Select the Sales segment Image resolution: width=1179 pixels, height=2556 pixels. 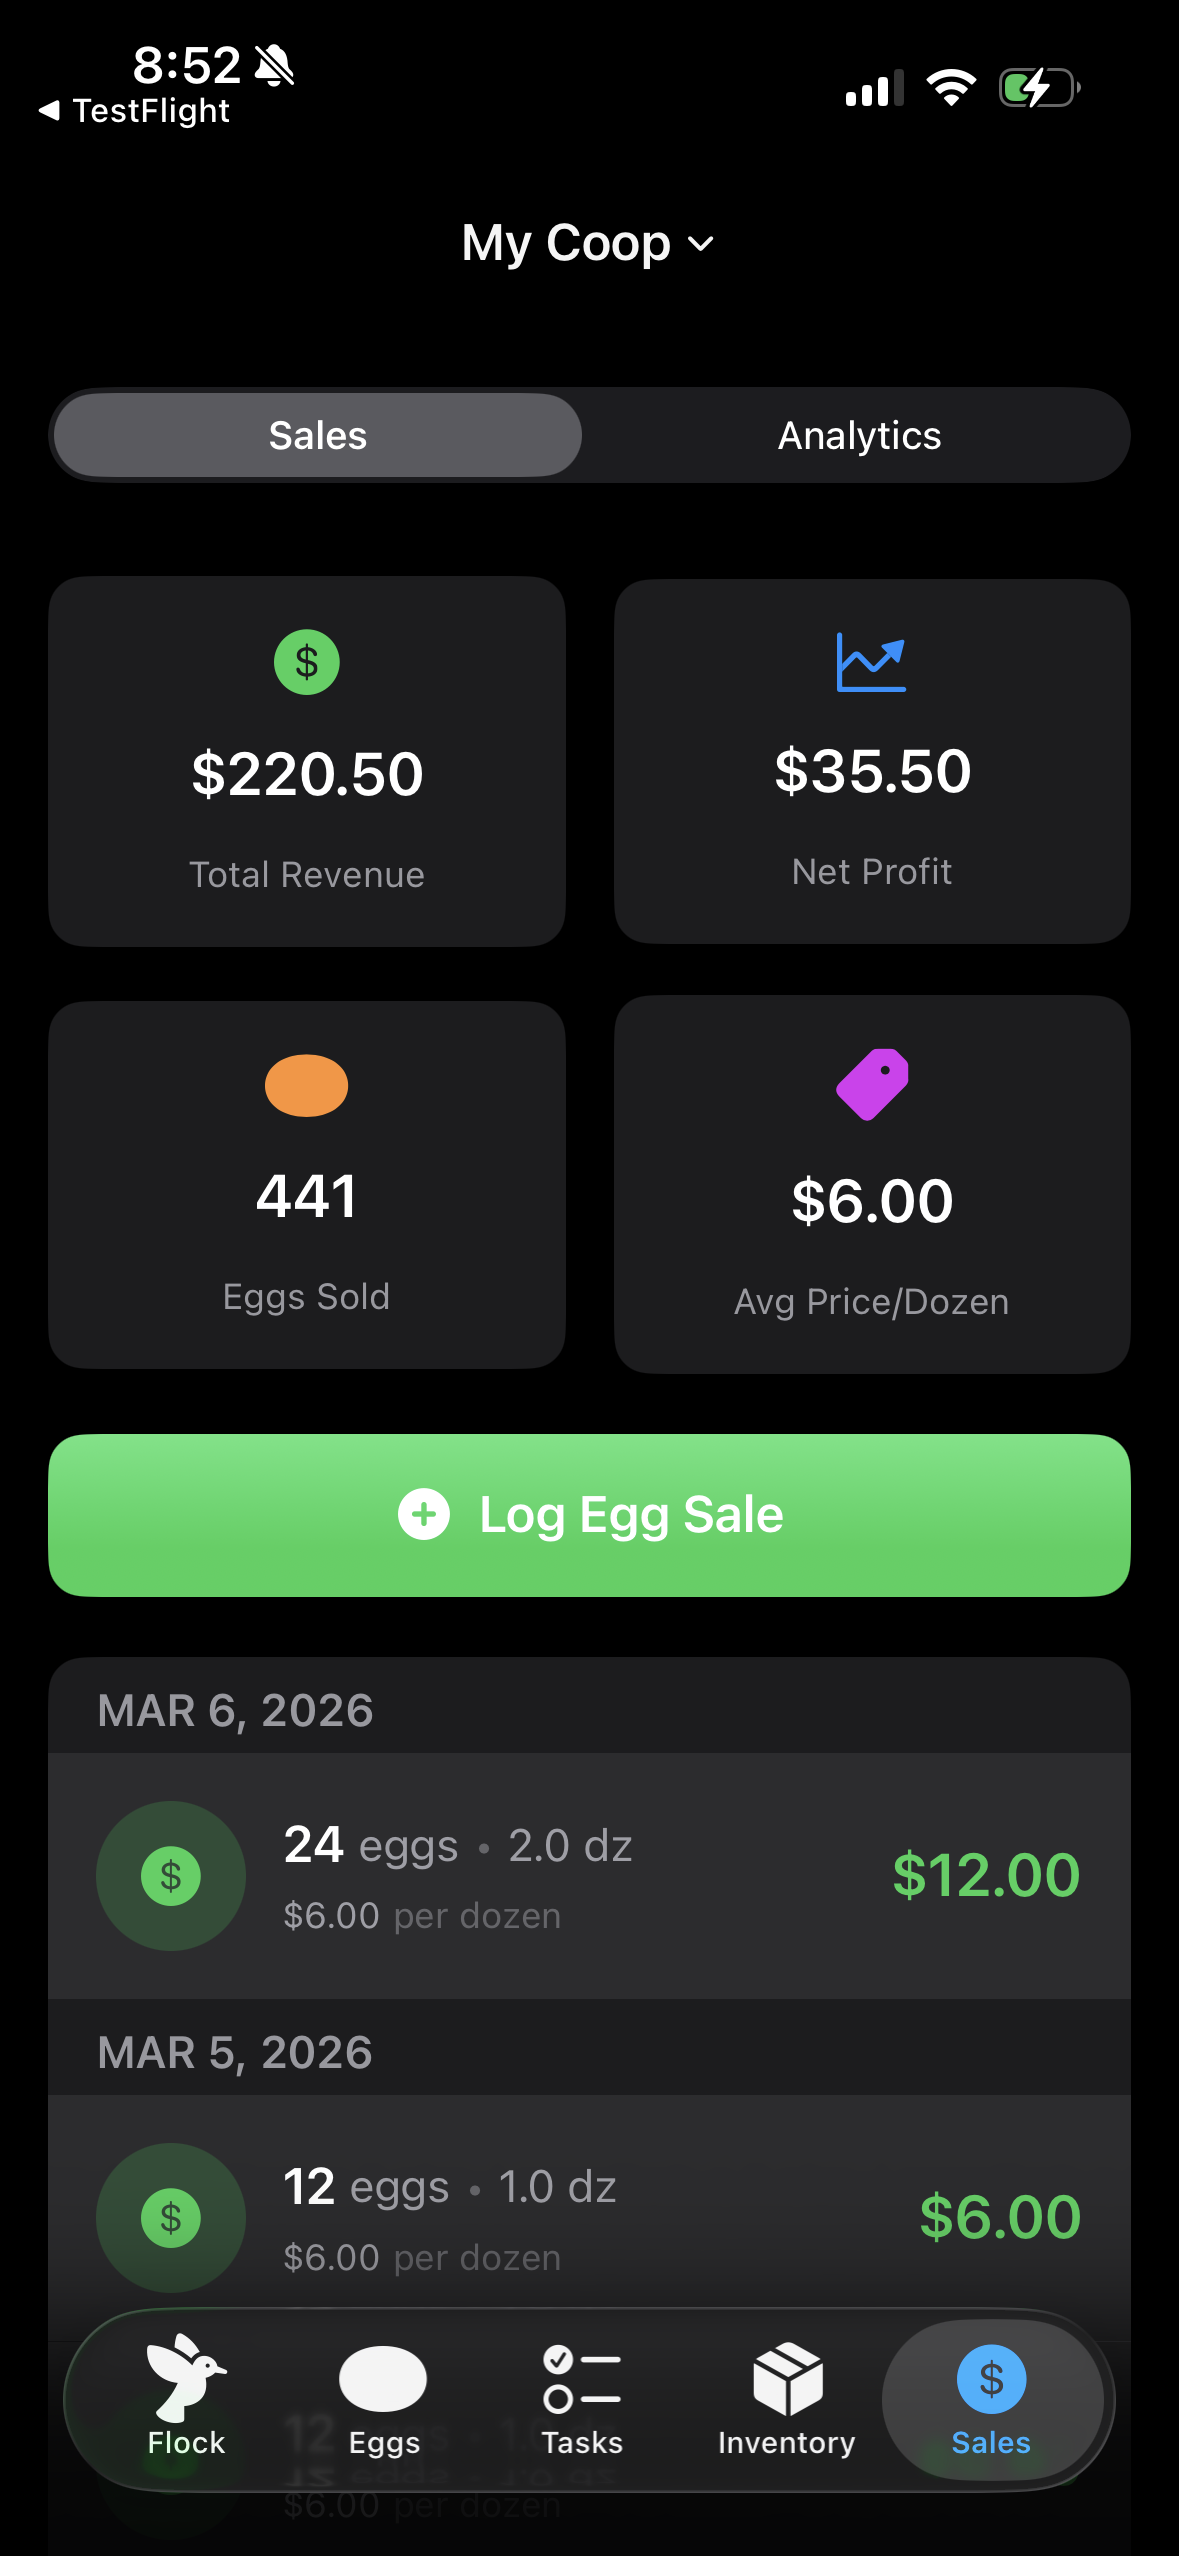[x=318, y=436]
